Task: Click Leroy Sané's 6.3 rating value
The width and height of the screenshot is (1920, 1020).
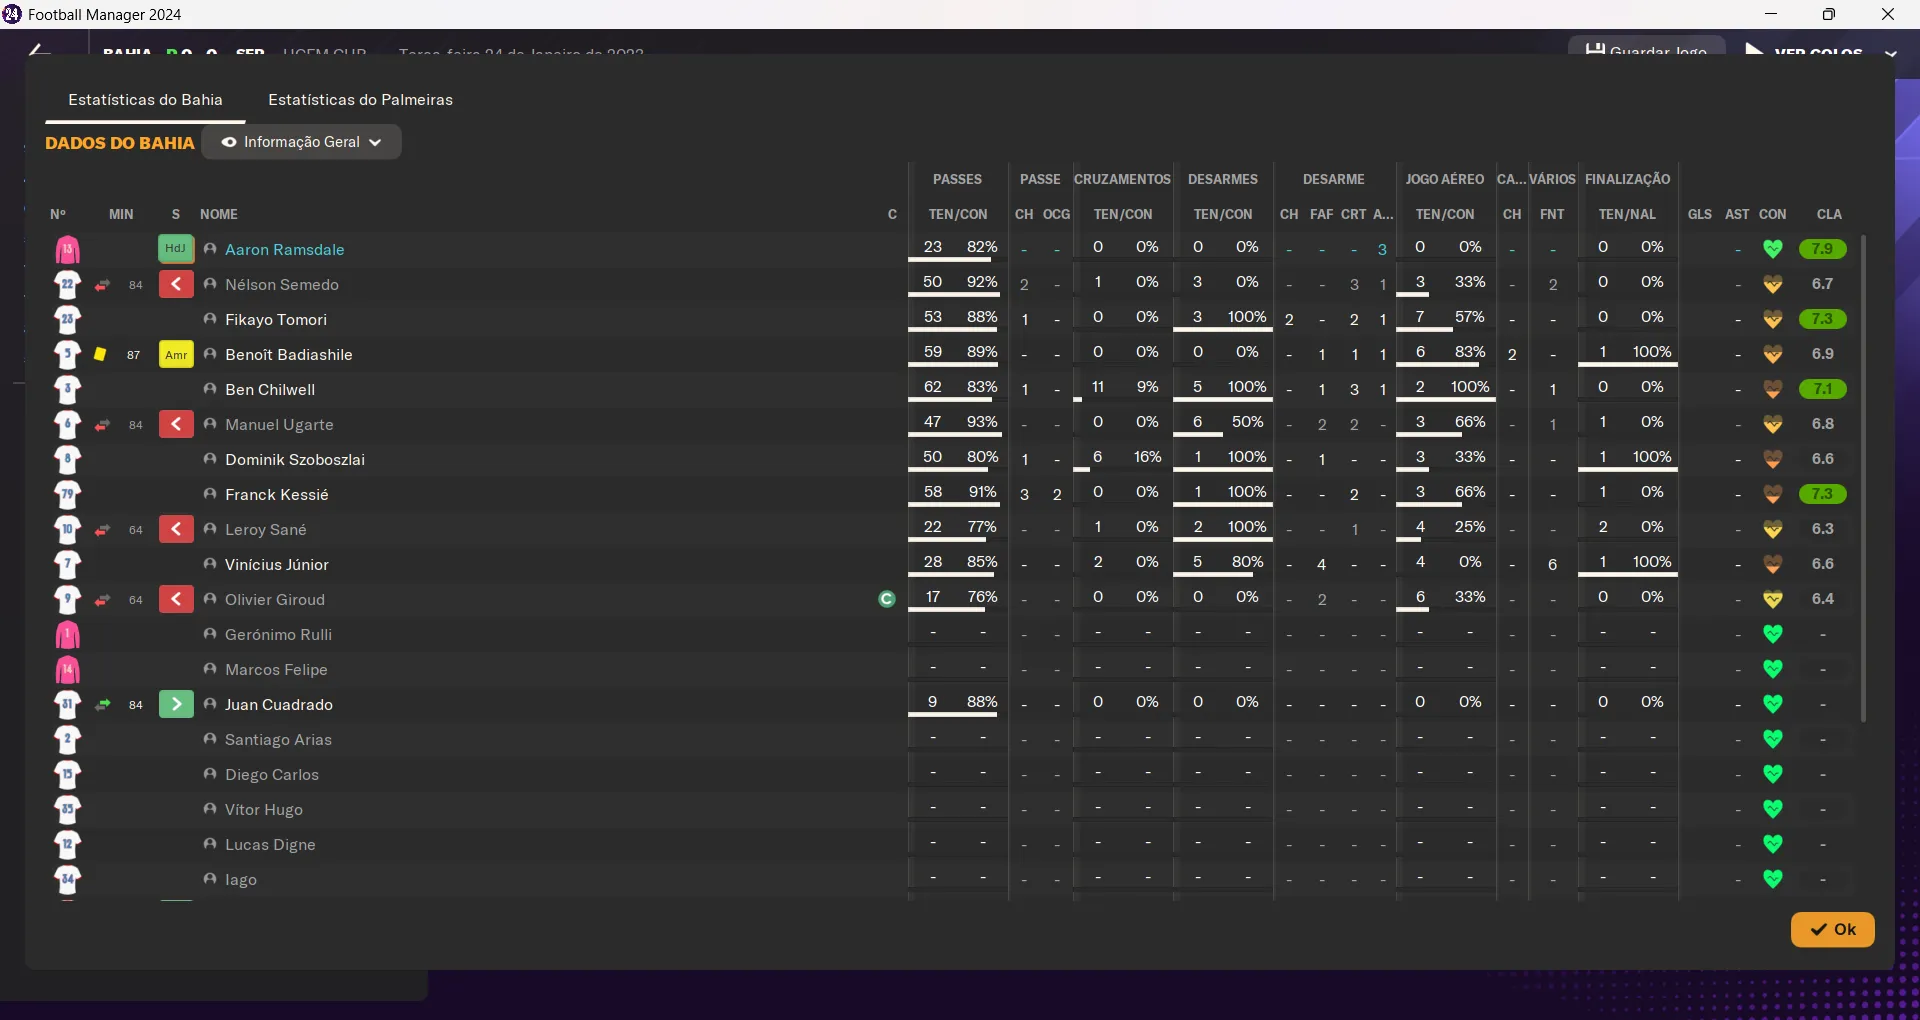Action: (x=1822, y=529)
